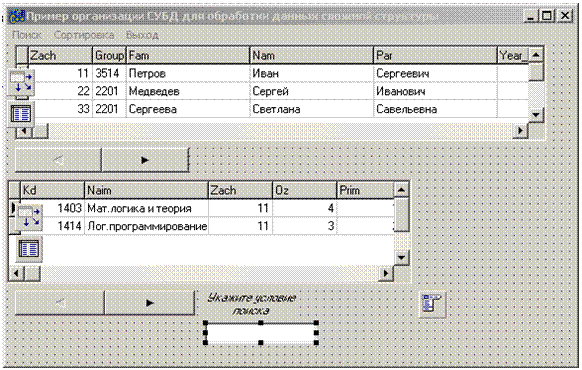Click the application icon in the title bar
The width and height of the screenshot is (582, 370).
(x=17, y=17)
